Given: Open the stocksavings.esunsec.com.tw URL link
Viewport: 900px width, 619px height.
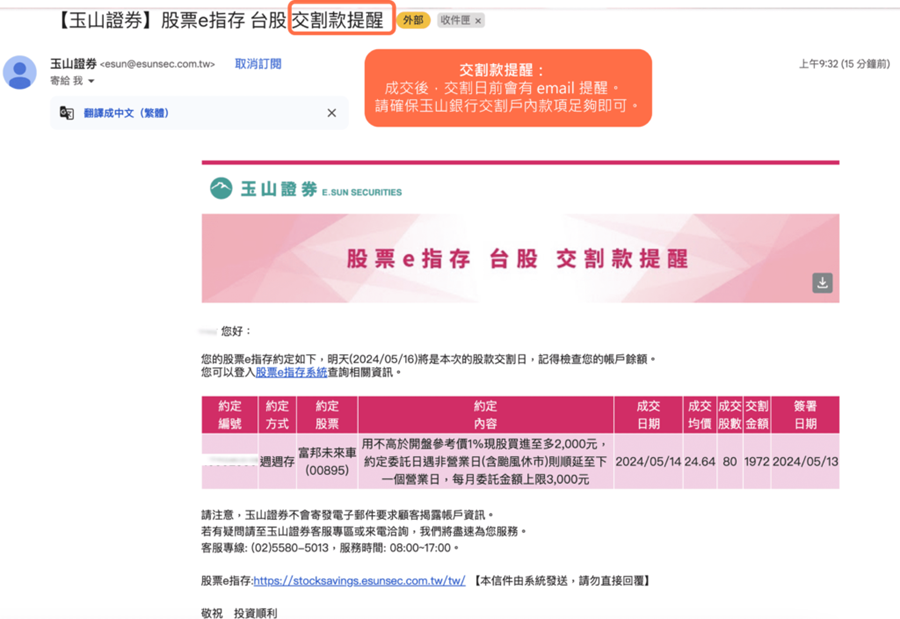Looking at the screenshot, I should coord(359,581).
